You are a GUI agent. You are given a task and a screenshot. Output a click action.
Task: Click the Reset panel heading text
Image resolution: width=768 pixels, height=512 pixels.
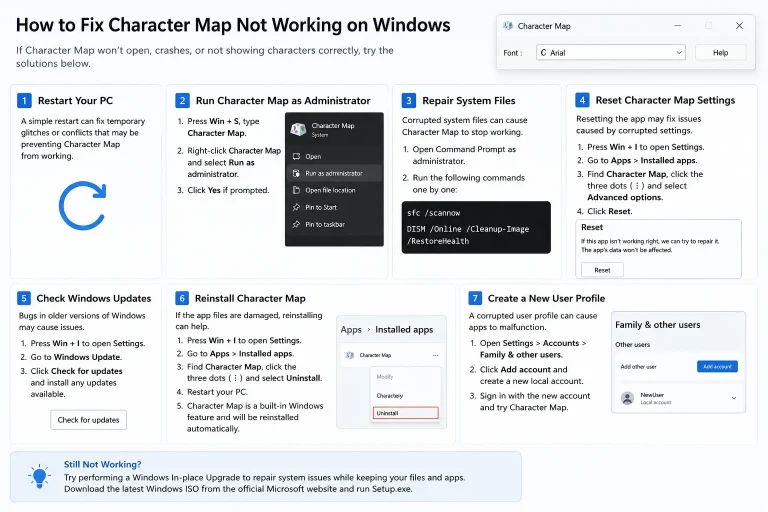[592, 227]
